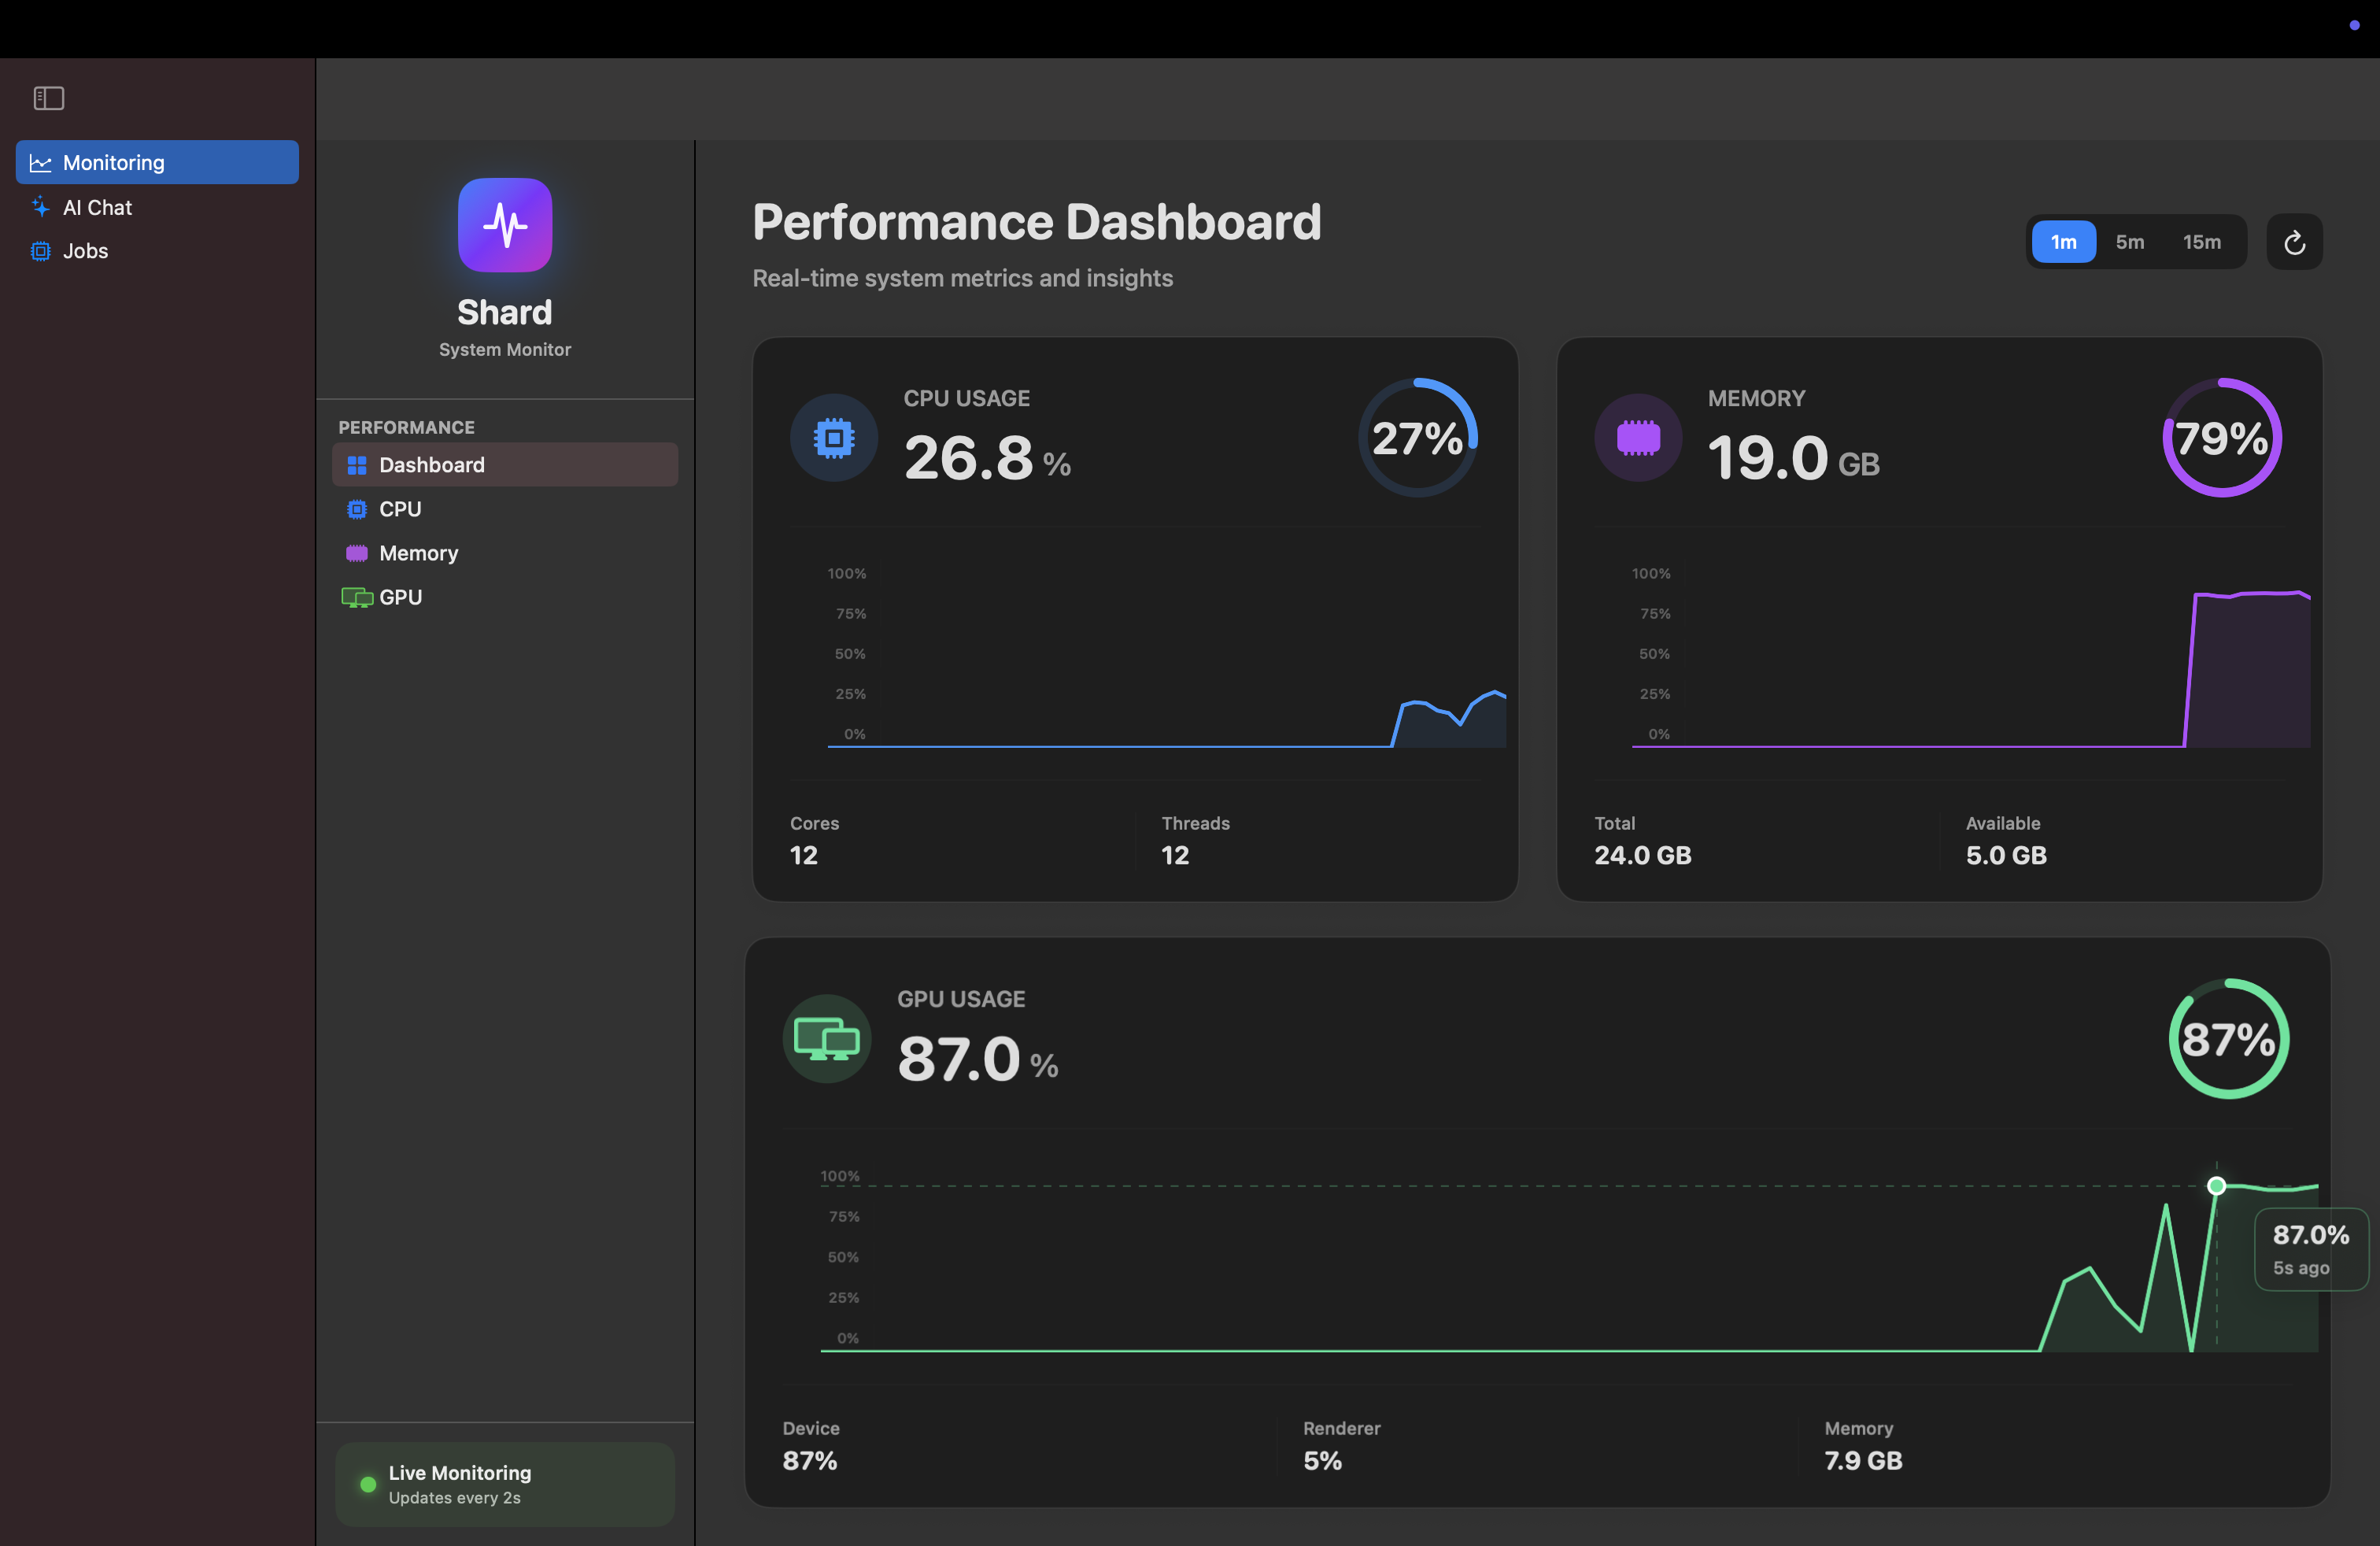The width and height of the screenshot is (2380, 1546).
Task: Toggle the sidebar panel icon
Action: coord(48,98)
